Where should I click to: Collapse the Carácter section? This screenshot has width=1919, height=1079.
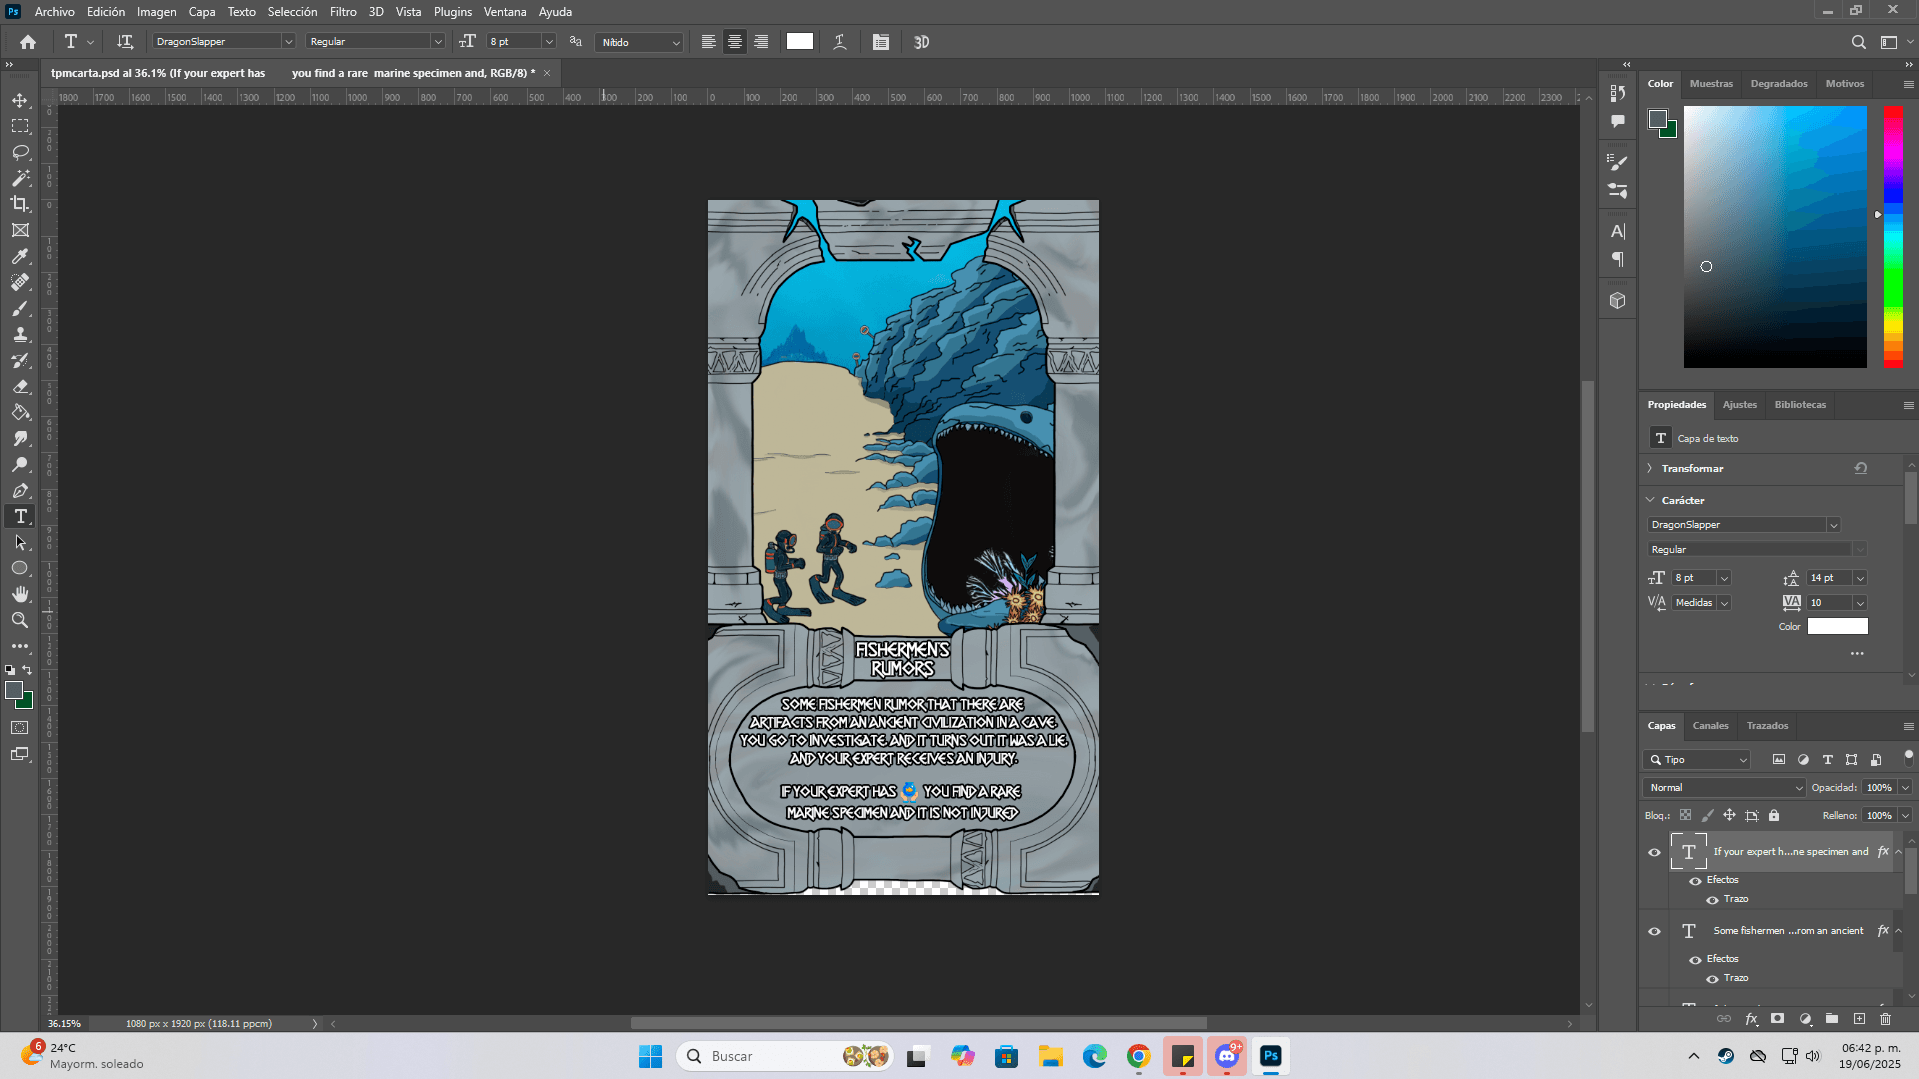pyautogui.click(x=1650, y=500)
